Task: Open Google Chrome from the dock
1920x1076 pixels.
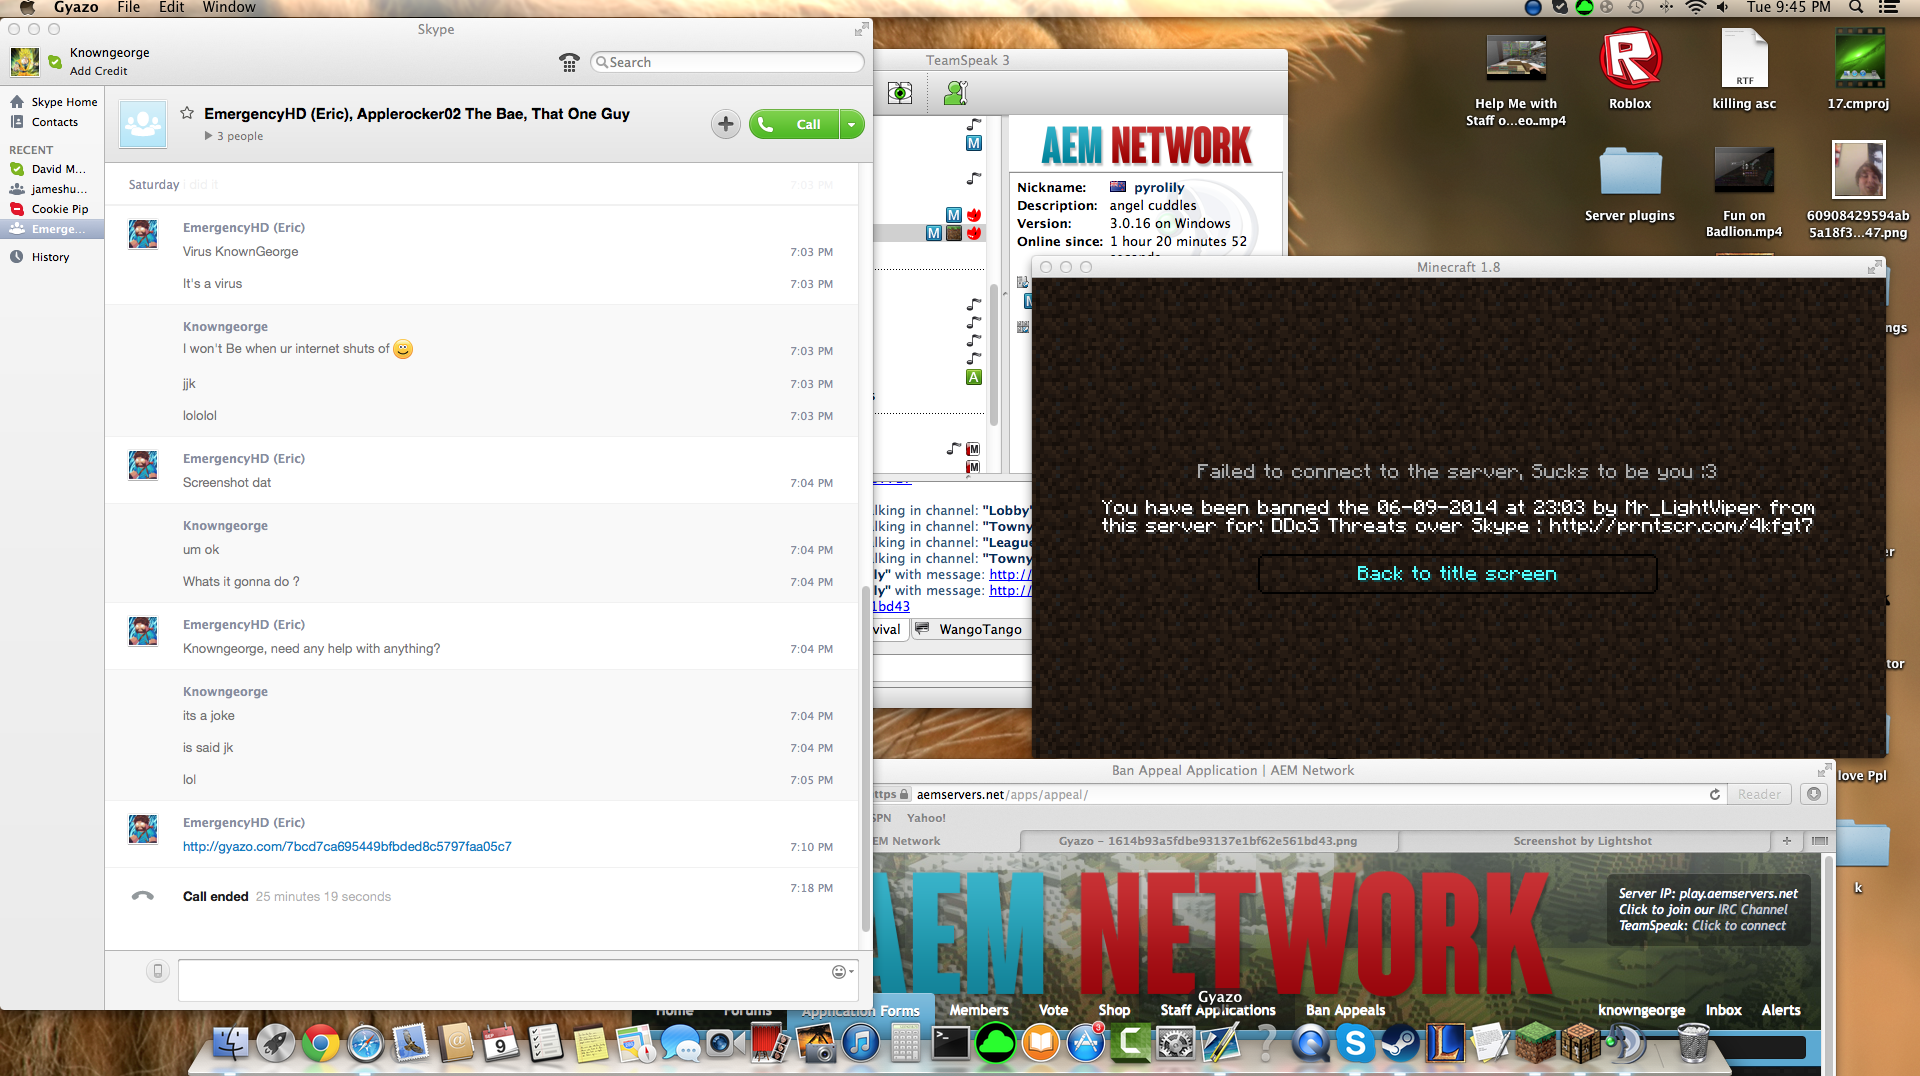Action: pos(320,1044)
